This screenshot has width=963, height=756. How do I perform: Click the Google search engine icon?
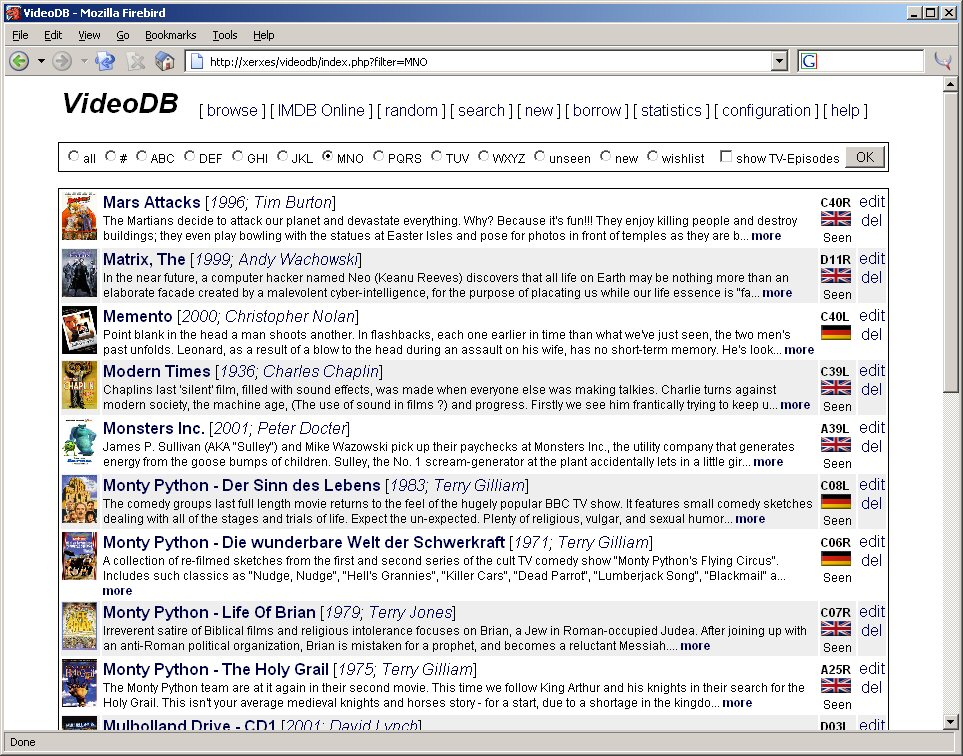pyautogui.click(x=809, y=61)
